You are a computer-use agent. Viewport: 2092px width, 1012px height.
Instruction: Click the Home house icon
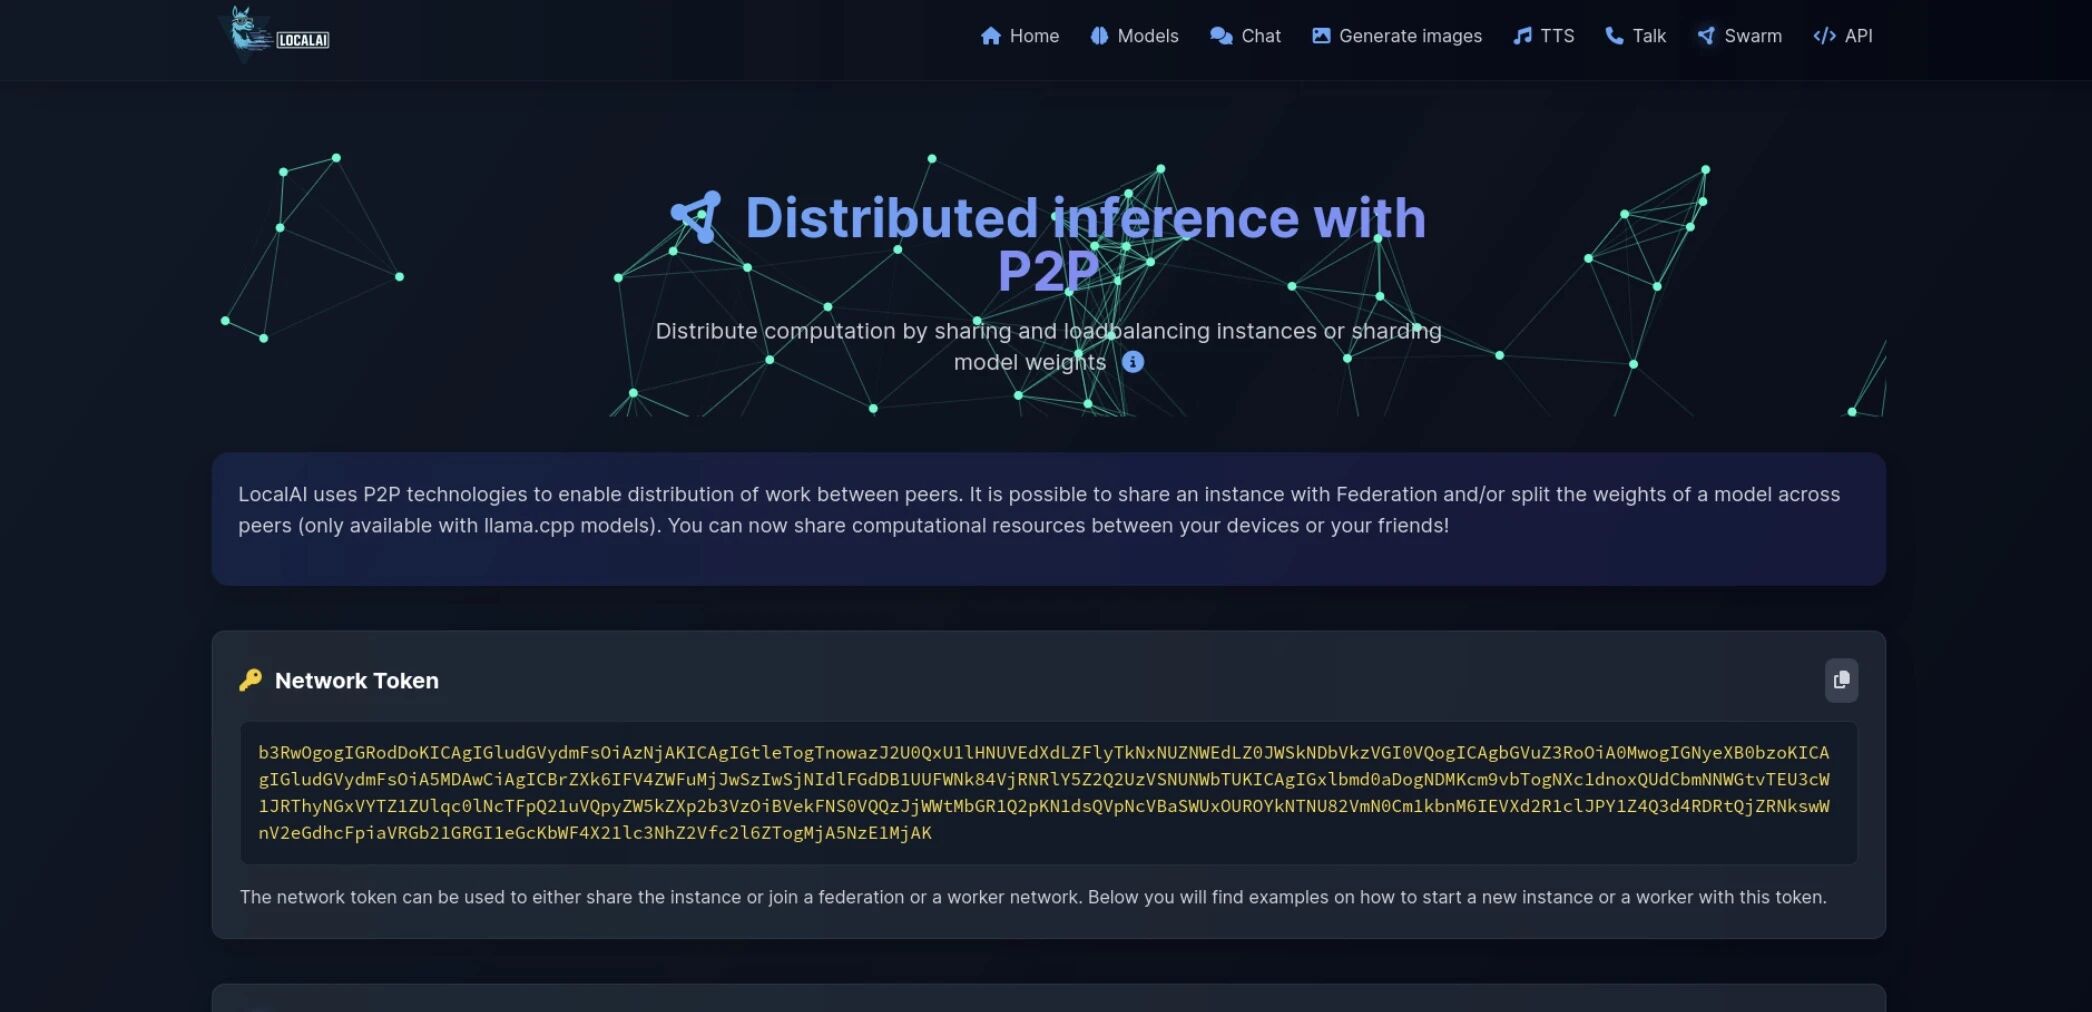[x=990, y=36]
